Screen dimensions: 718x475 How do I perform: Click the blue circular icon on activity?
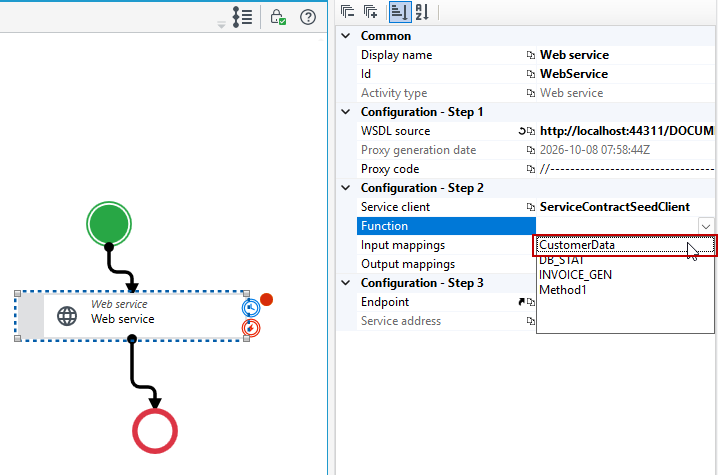click(x=251, y=308)
